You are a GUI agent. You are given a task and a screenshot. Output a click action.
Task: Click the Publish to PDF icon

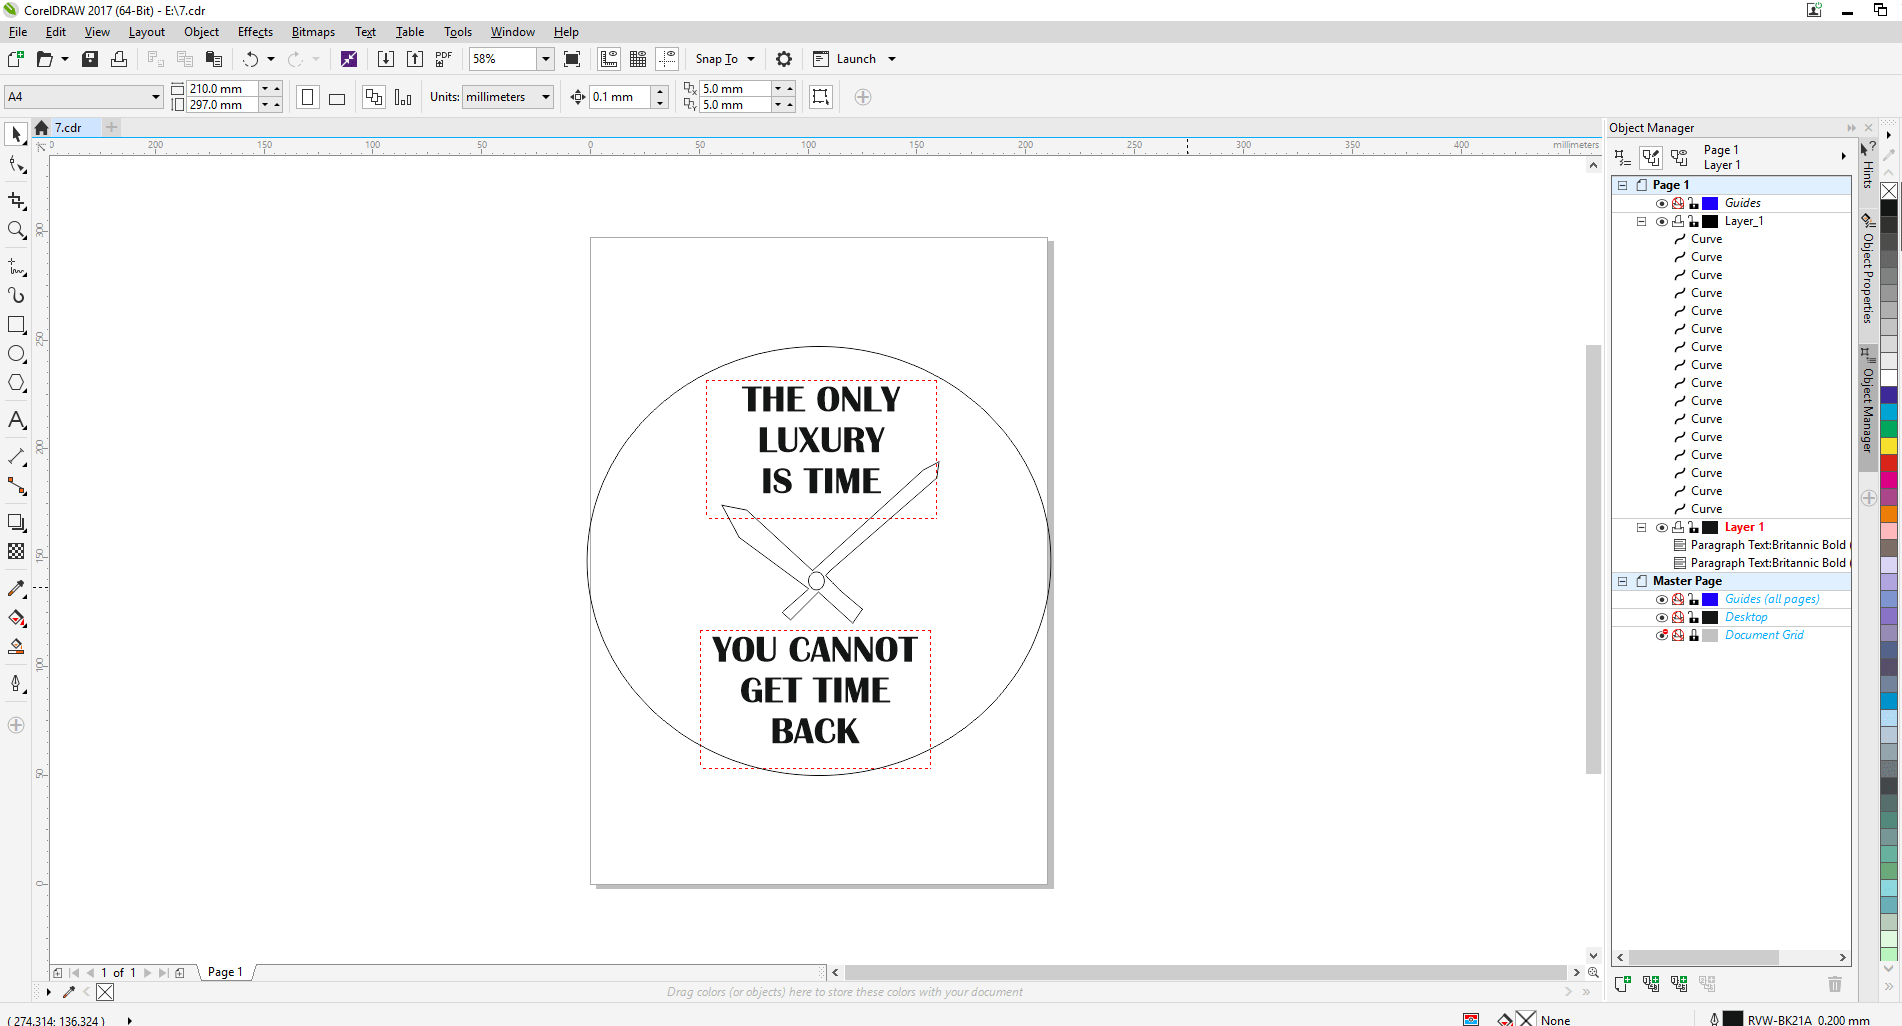tap(444, 59)
